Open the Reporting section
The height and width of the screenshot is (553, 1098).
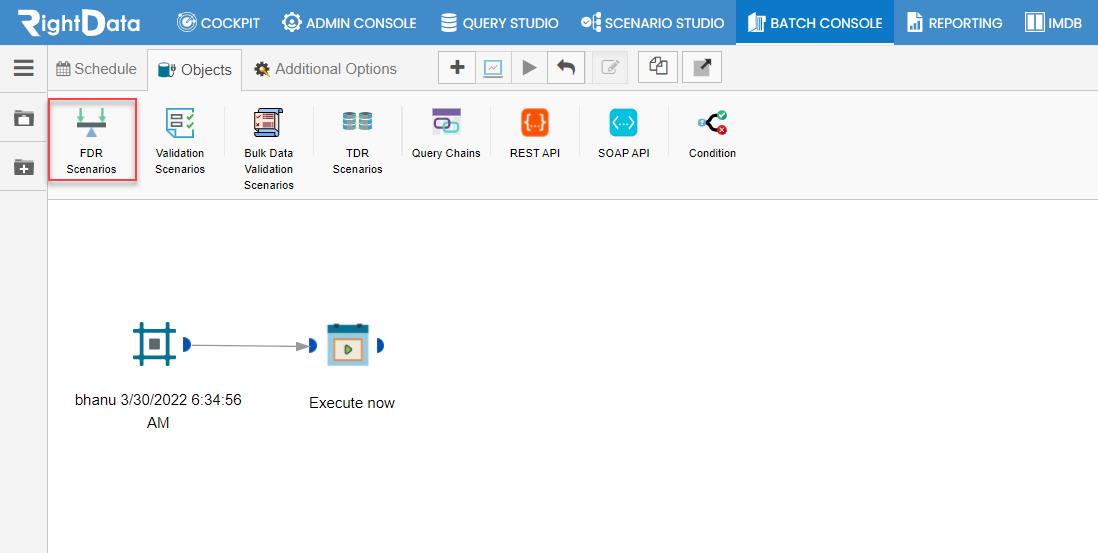click(954, 22)
